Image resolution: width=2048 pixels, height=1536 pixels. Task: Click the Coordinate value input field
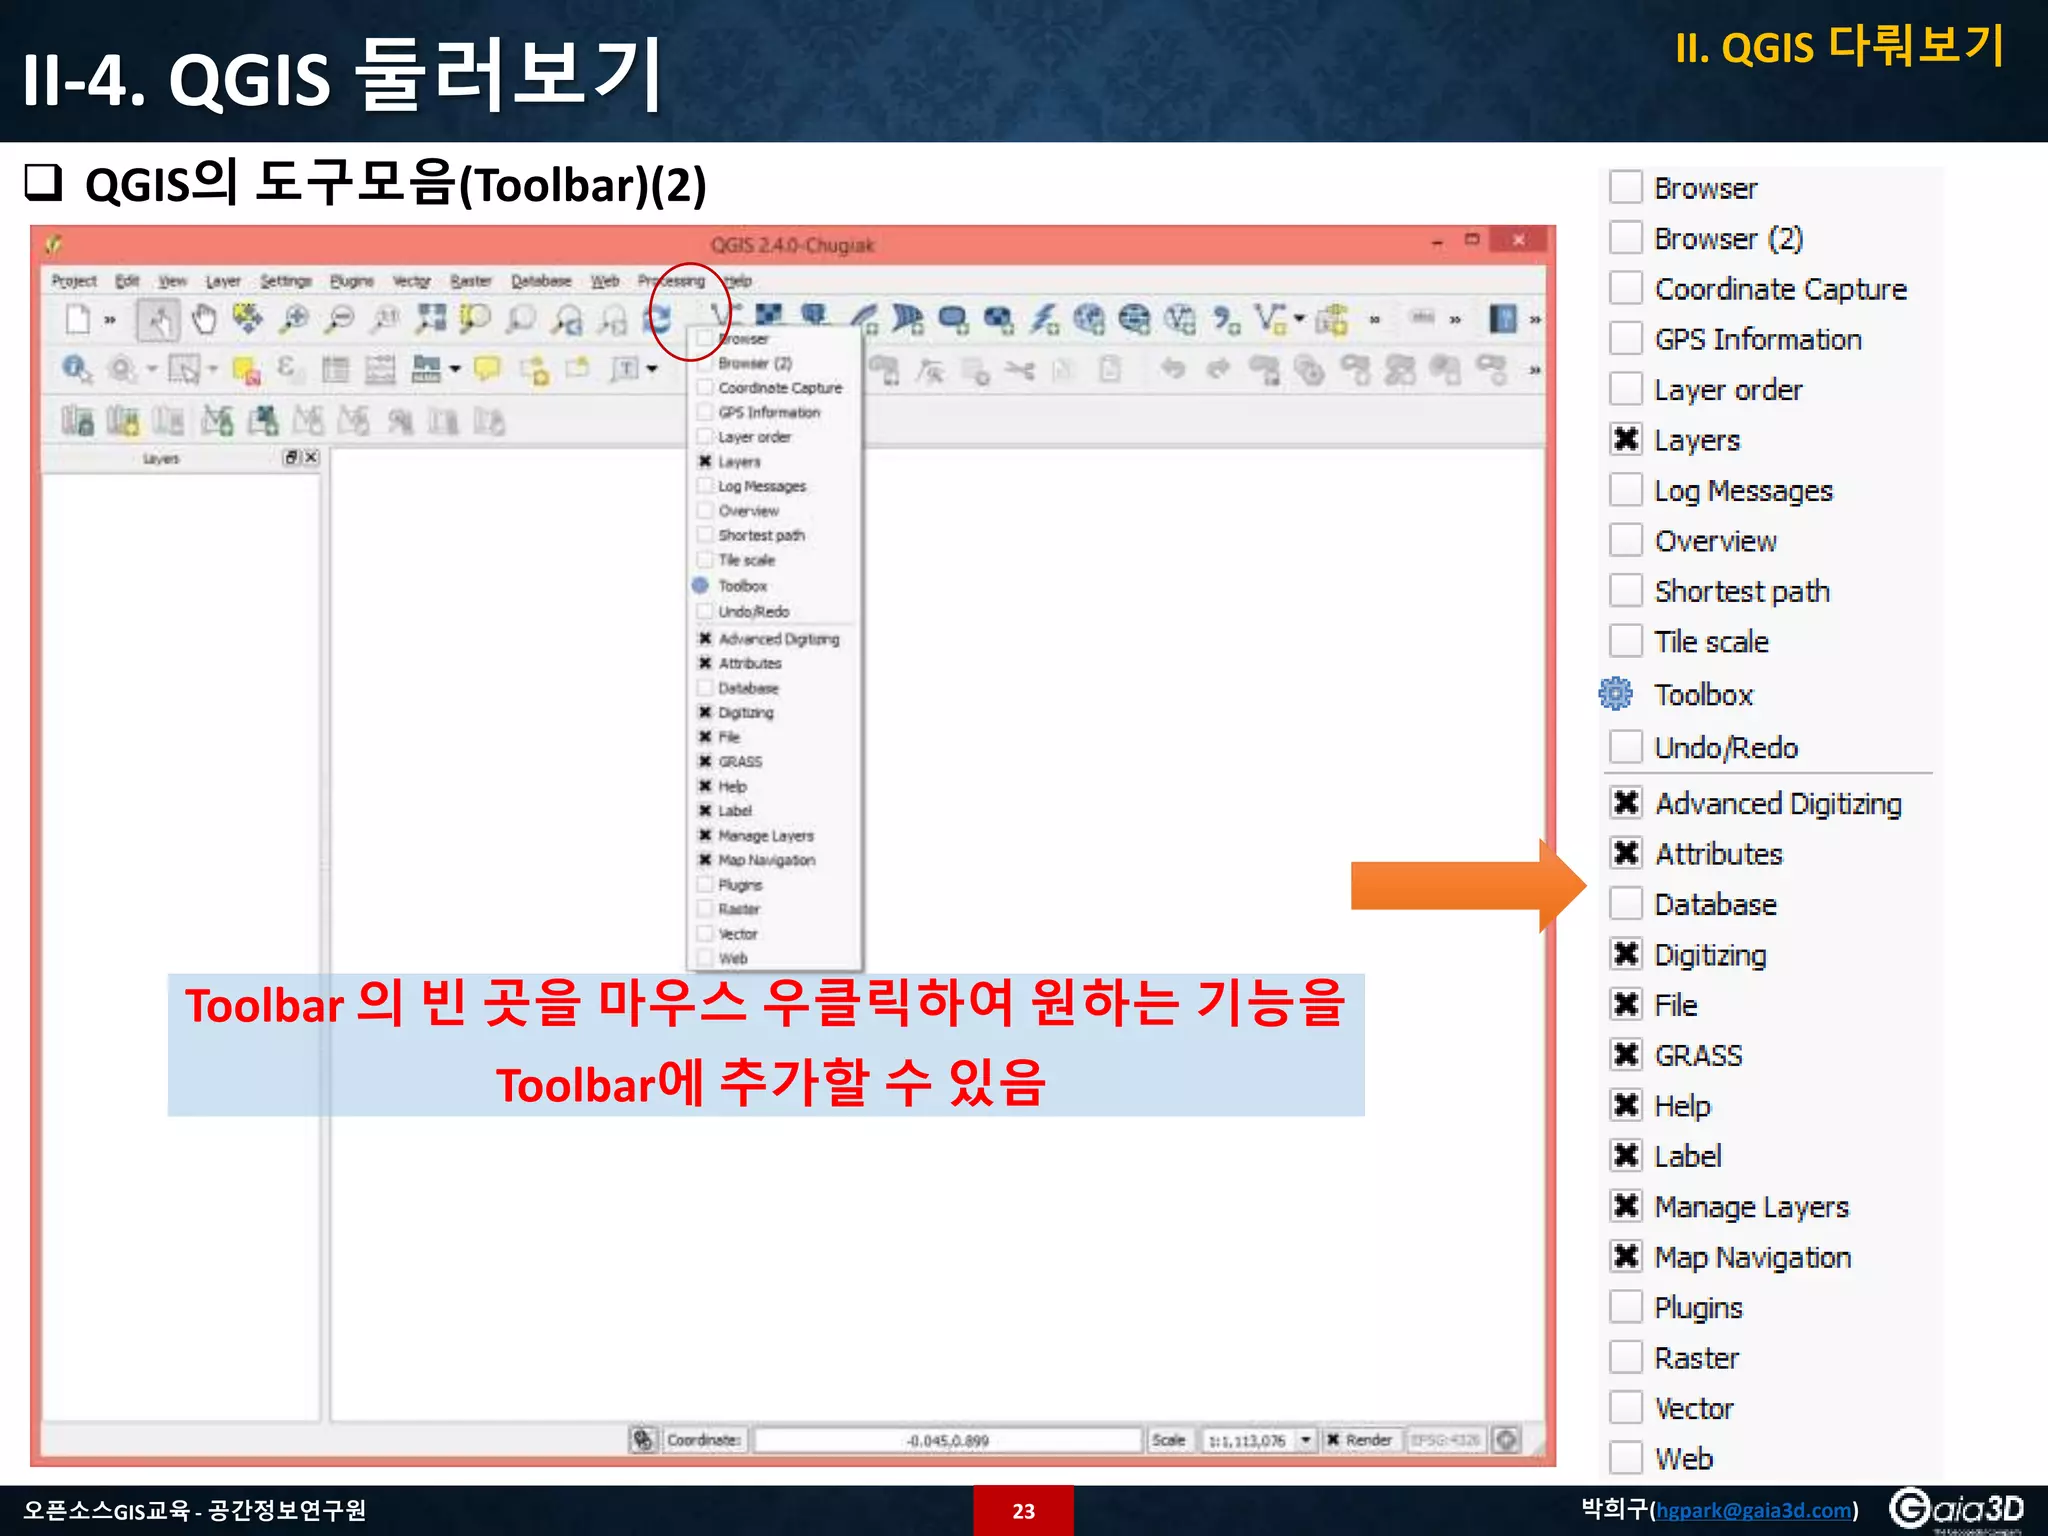948,1440
